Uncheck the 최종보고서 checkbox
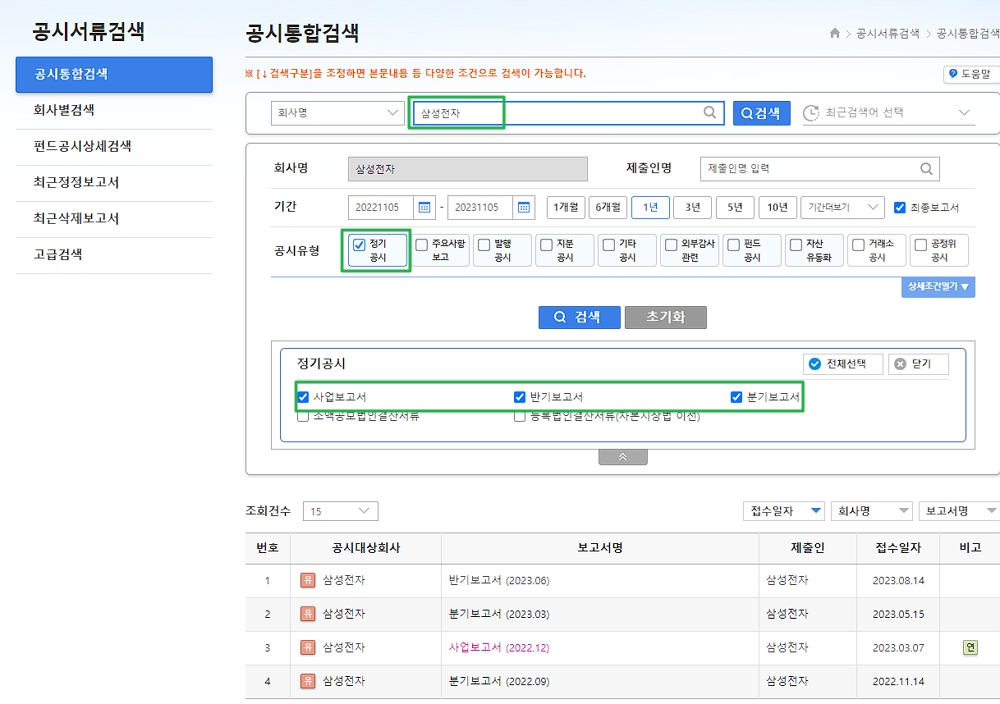Image resolution: width=1000 pixels, height=704 pixels. click(x=900, y=207)
